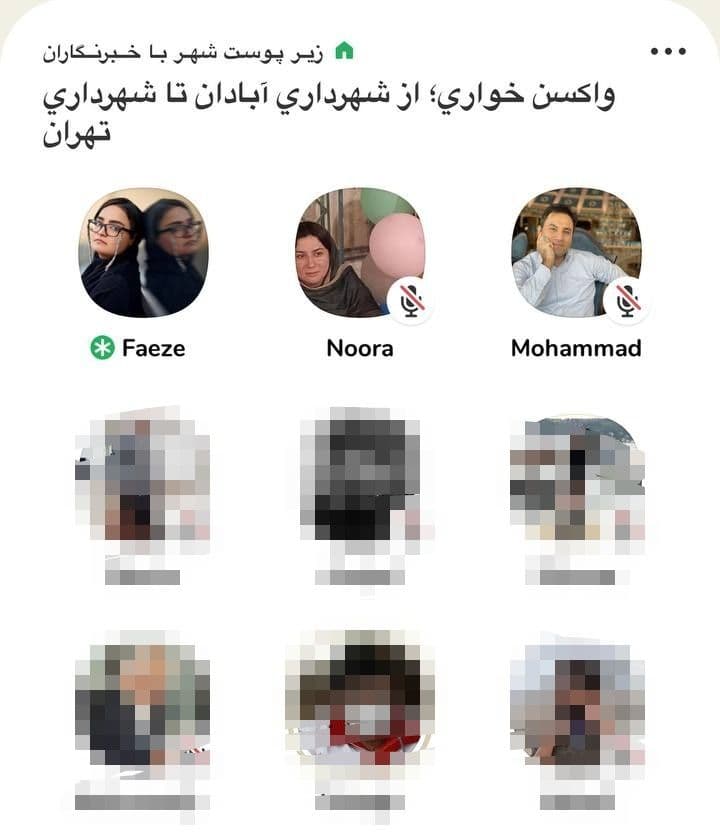Screen dimensions: 720x836
Task: Open Mohammad's profile picture
Action: (x=576, y=252)
